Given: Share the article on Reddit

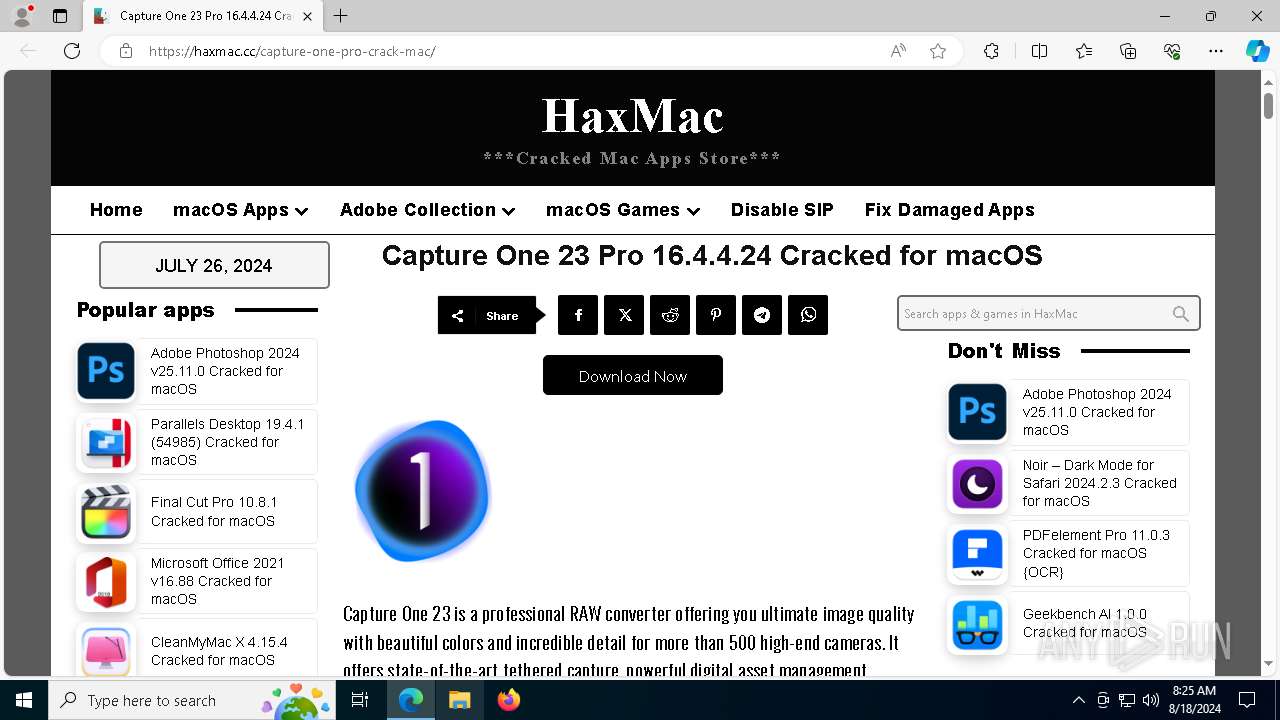Looking at the screenshot, I should 670,315.
